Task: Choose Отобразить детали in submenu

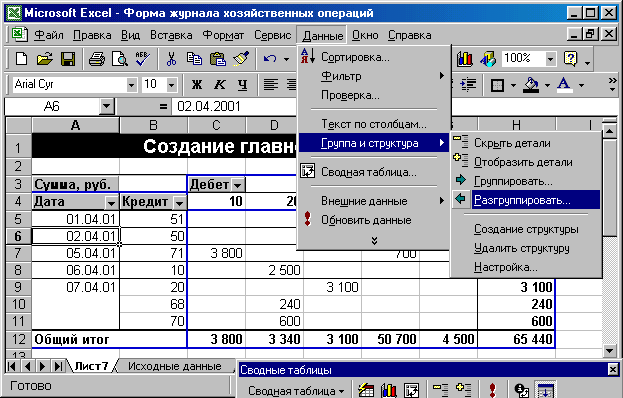Action: point(526,162)
